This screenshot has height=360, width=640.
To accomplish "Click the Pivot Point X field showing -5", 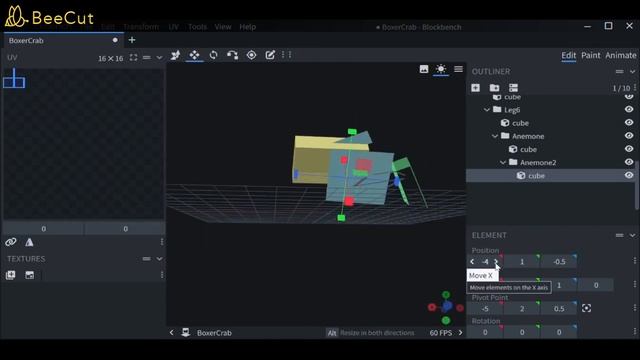I will (485, 309).
